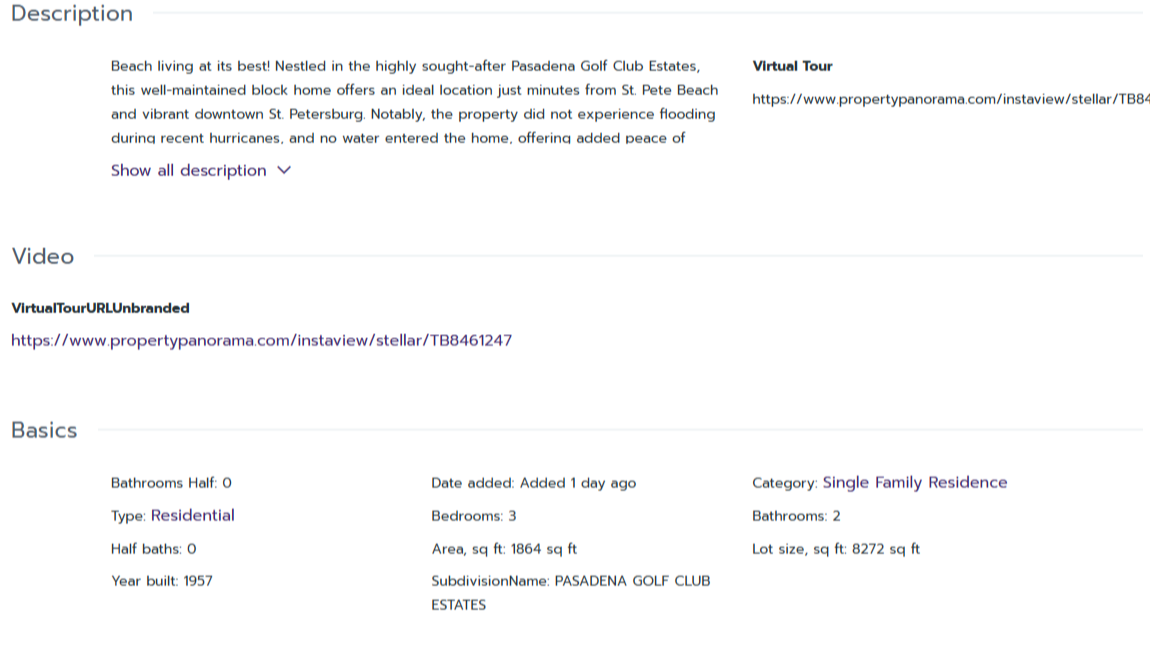
Task: Open the Virtual Tour propertypanorama URL
Action: [950, 99]
